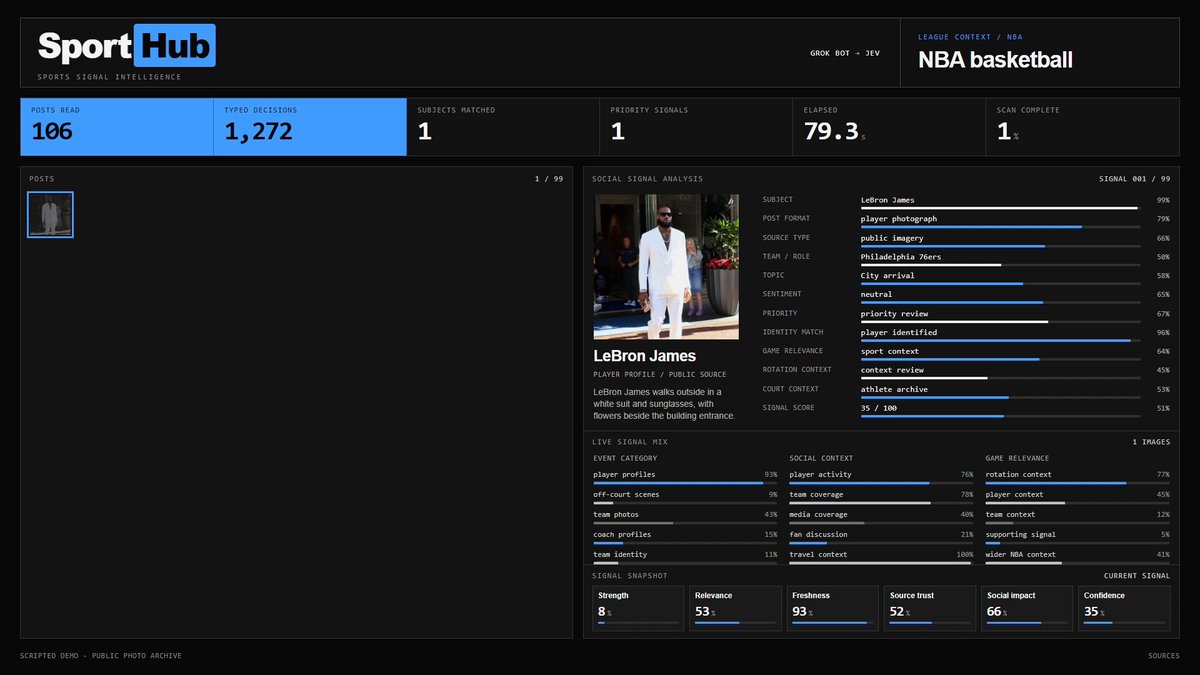1200x675 pixels.
Task: Click the "player photograph" post format value
Action: pyautogui.click(x=899, y=219)
